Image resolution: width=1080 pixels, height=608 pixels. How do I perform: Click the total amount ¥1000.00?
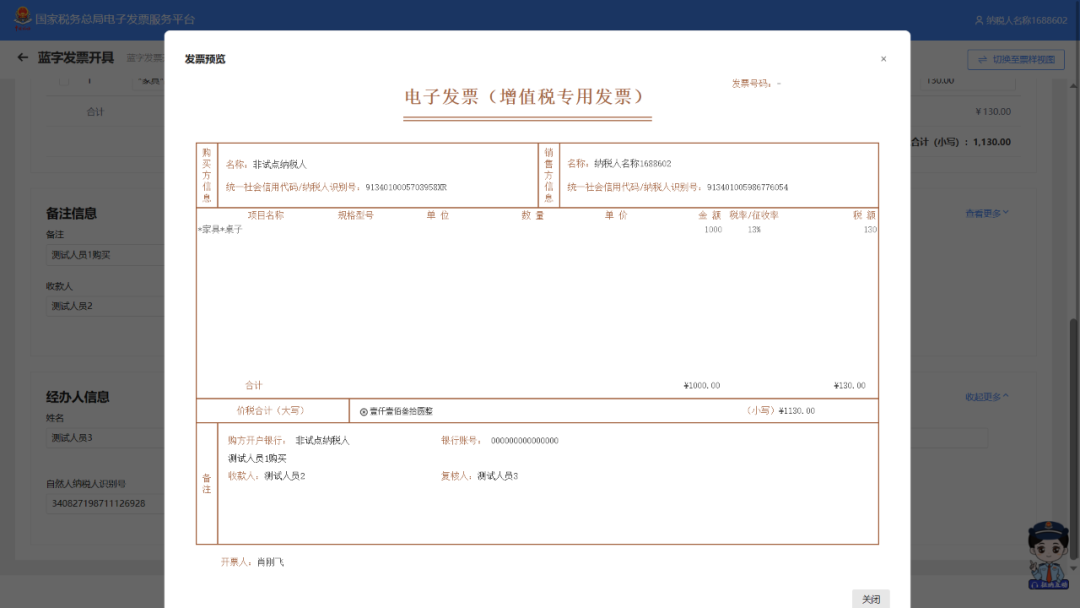(x=702, y=386)
